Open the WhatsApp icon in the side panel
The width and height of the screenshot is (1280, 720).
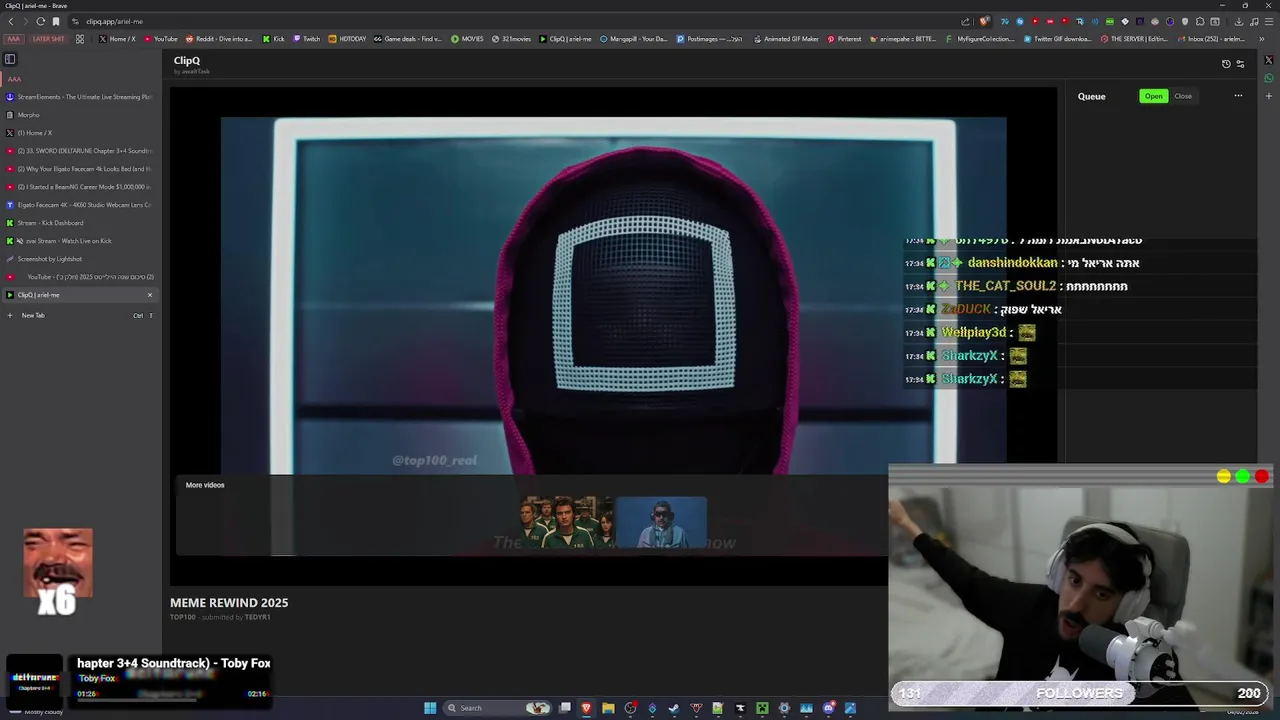click(1269, 78)
